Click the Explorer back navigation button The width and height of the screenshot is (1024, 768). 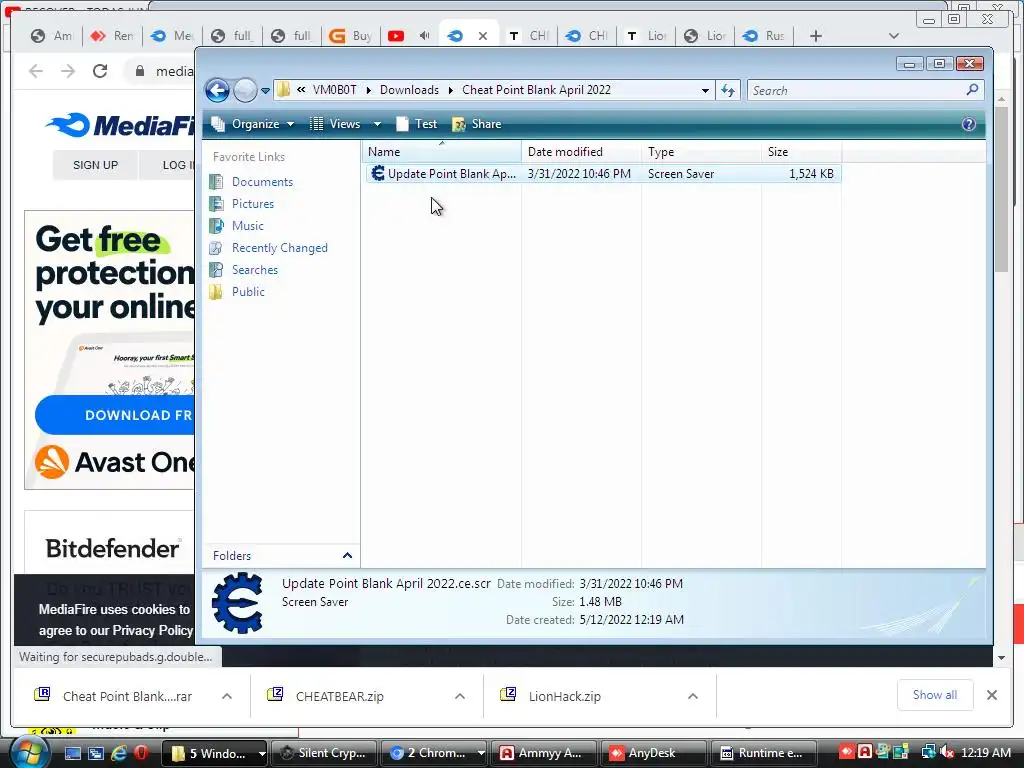pyautogui.click(x=217, y=90)
